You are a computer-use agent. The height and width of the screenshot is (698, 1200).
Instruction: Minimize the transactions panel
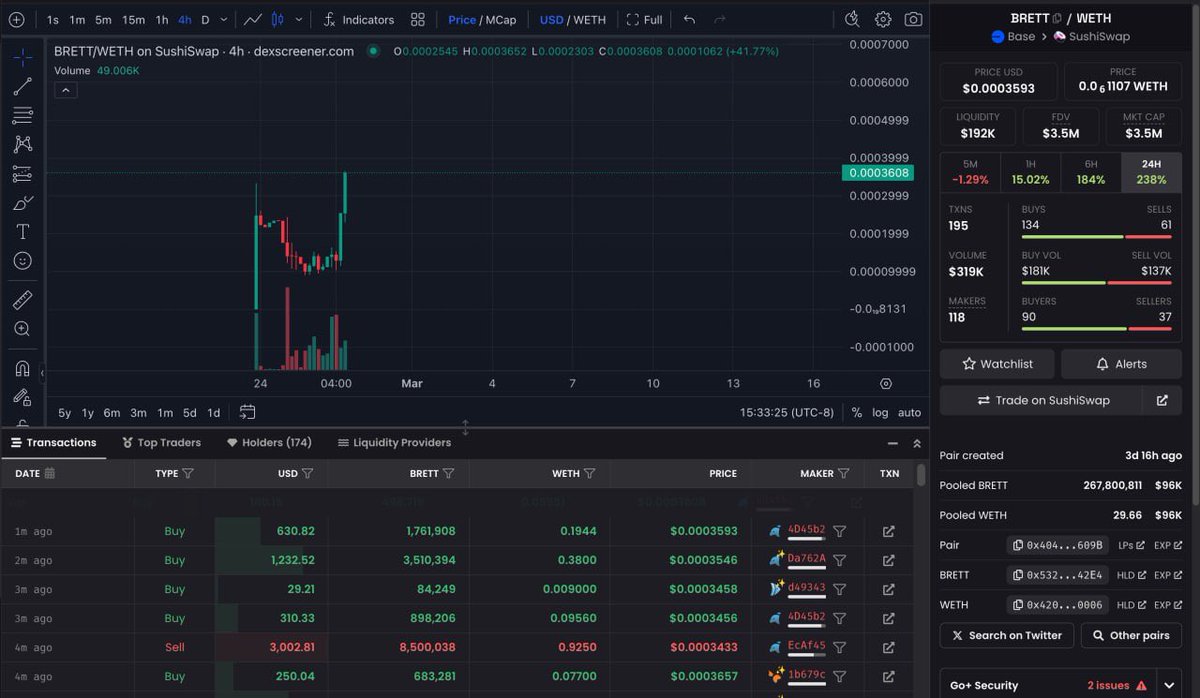tap(892, 443)
